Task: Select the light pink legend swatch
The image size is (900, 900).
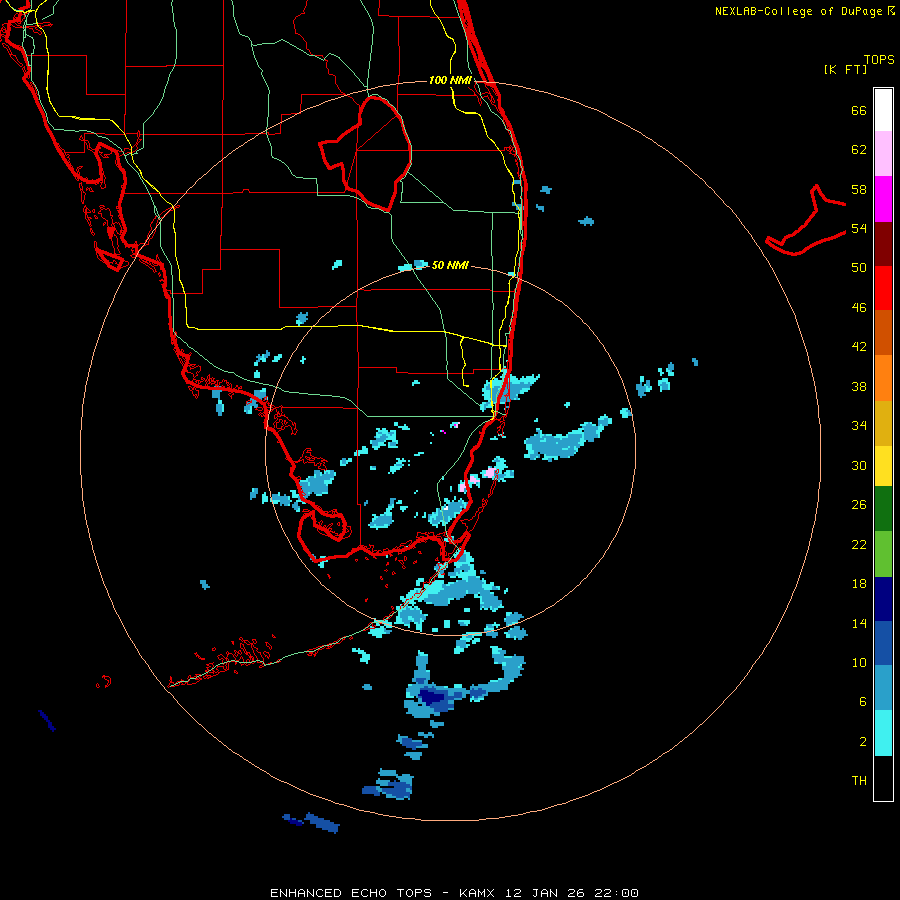Action: tap(883, 154)
